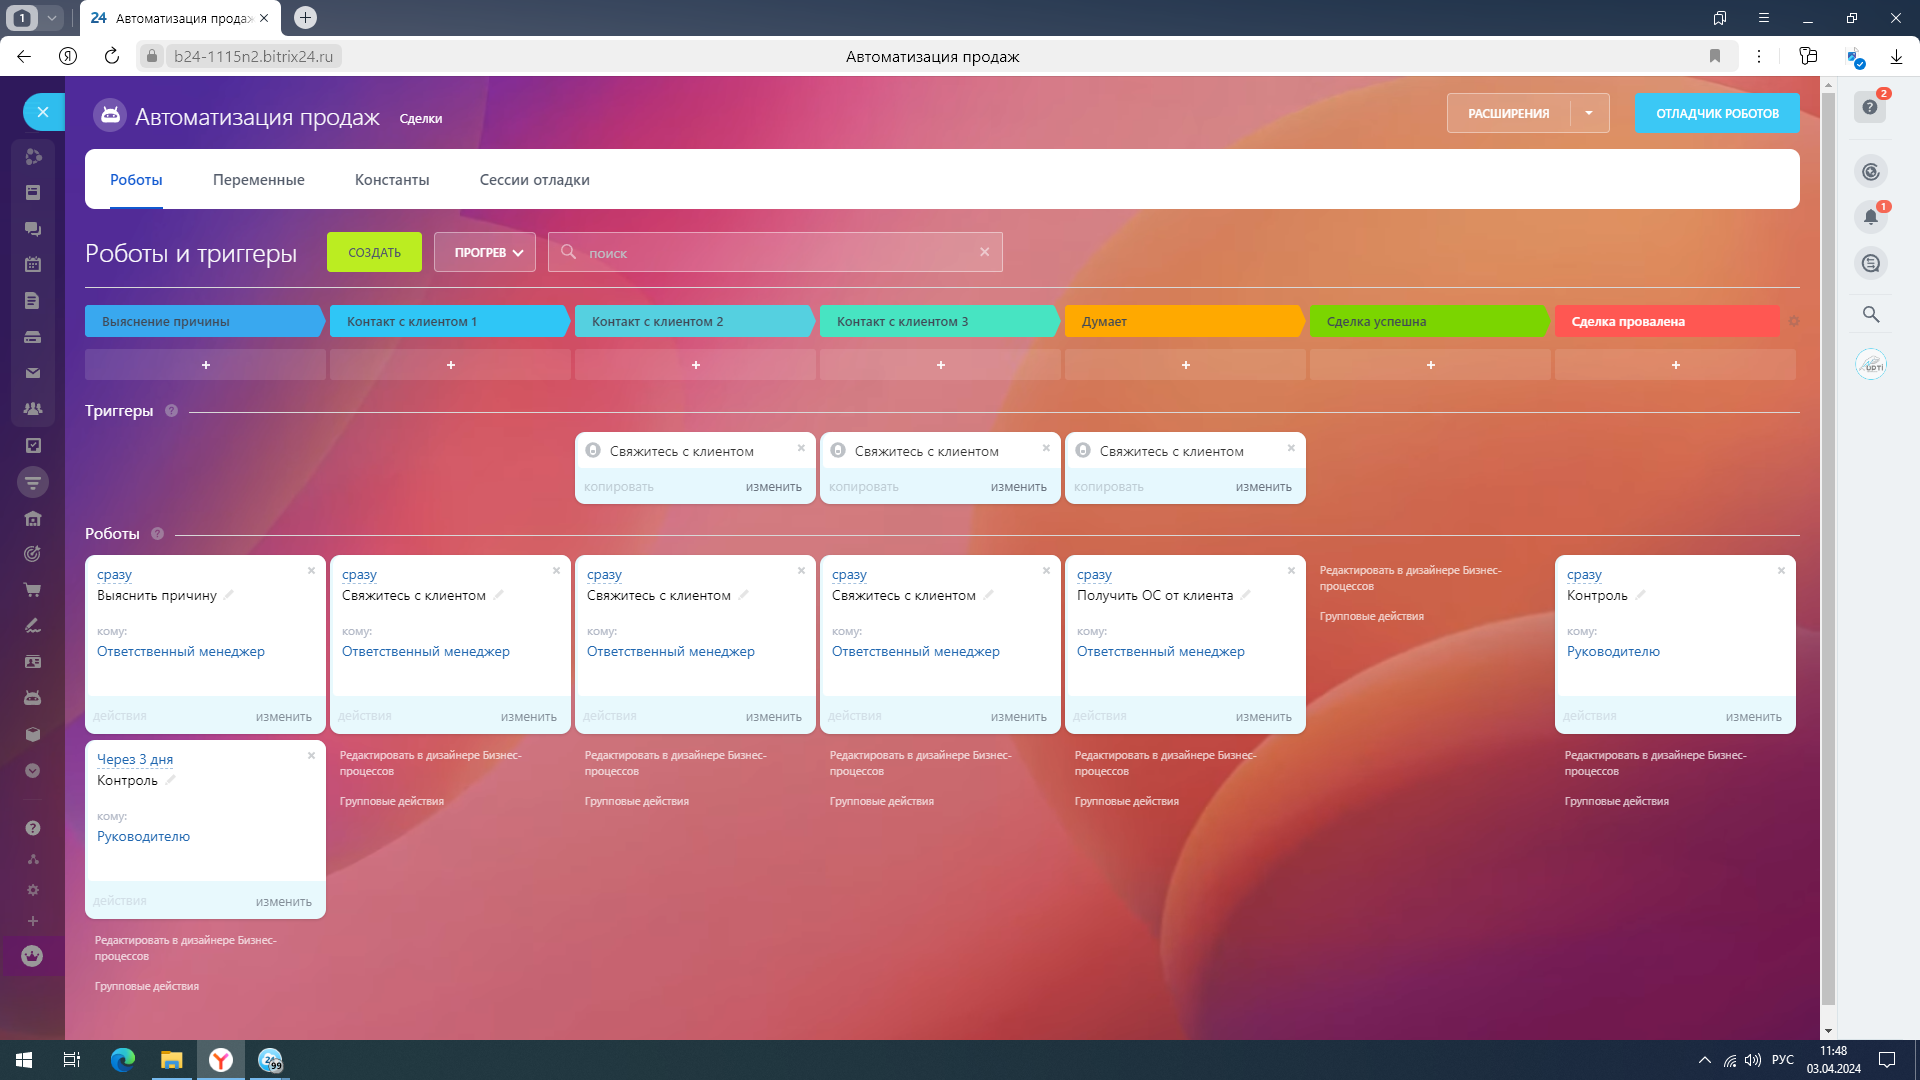This screenshot has width=1920, height=1080.
Task: Click the CRM funnel sidebar icon
Action: tap(32, 482)
